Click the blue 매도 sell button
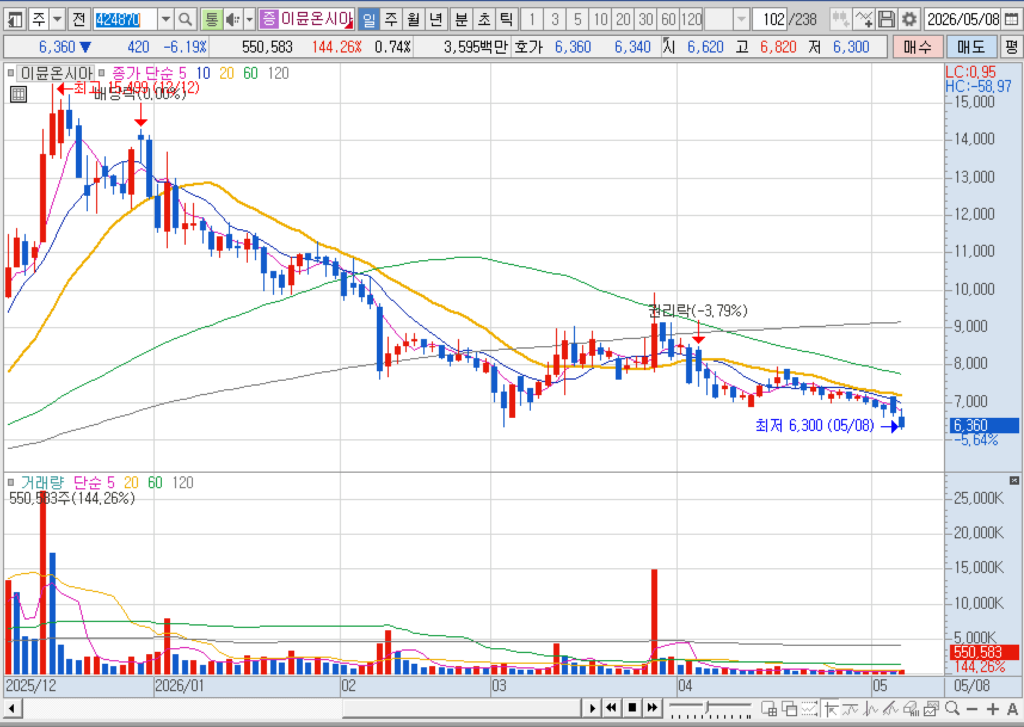This screenshot has height=727, width=1024. click(971, 47)
